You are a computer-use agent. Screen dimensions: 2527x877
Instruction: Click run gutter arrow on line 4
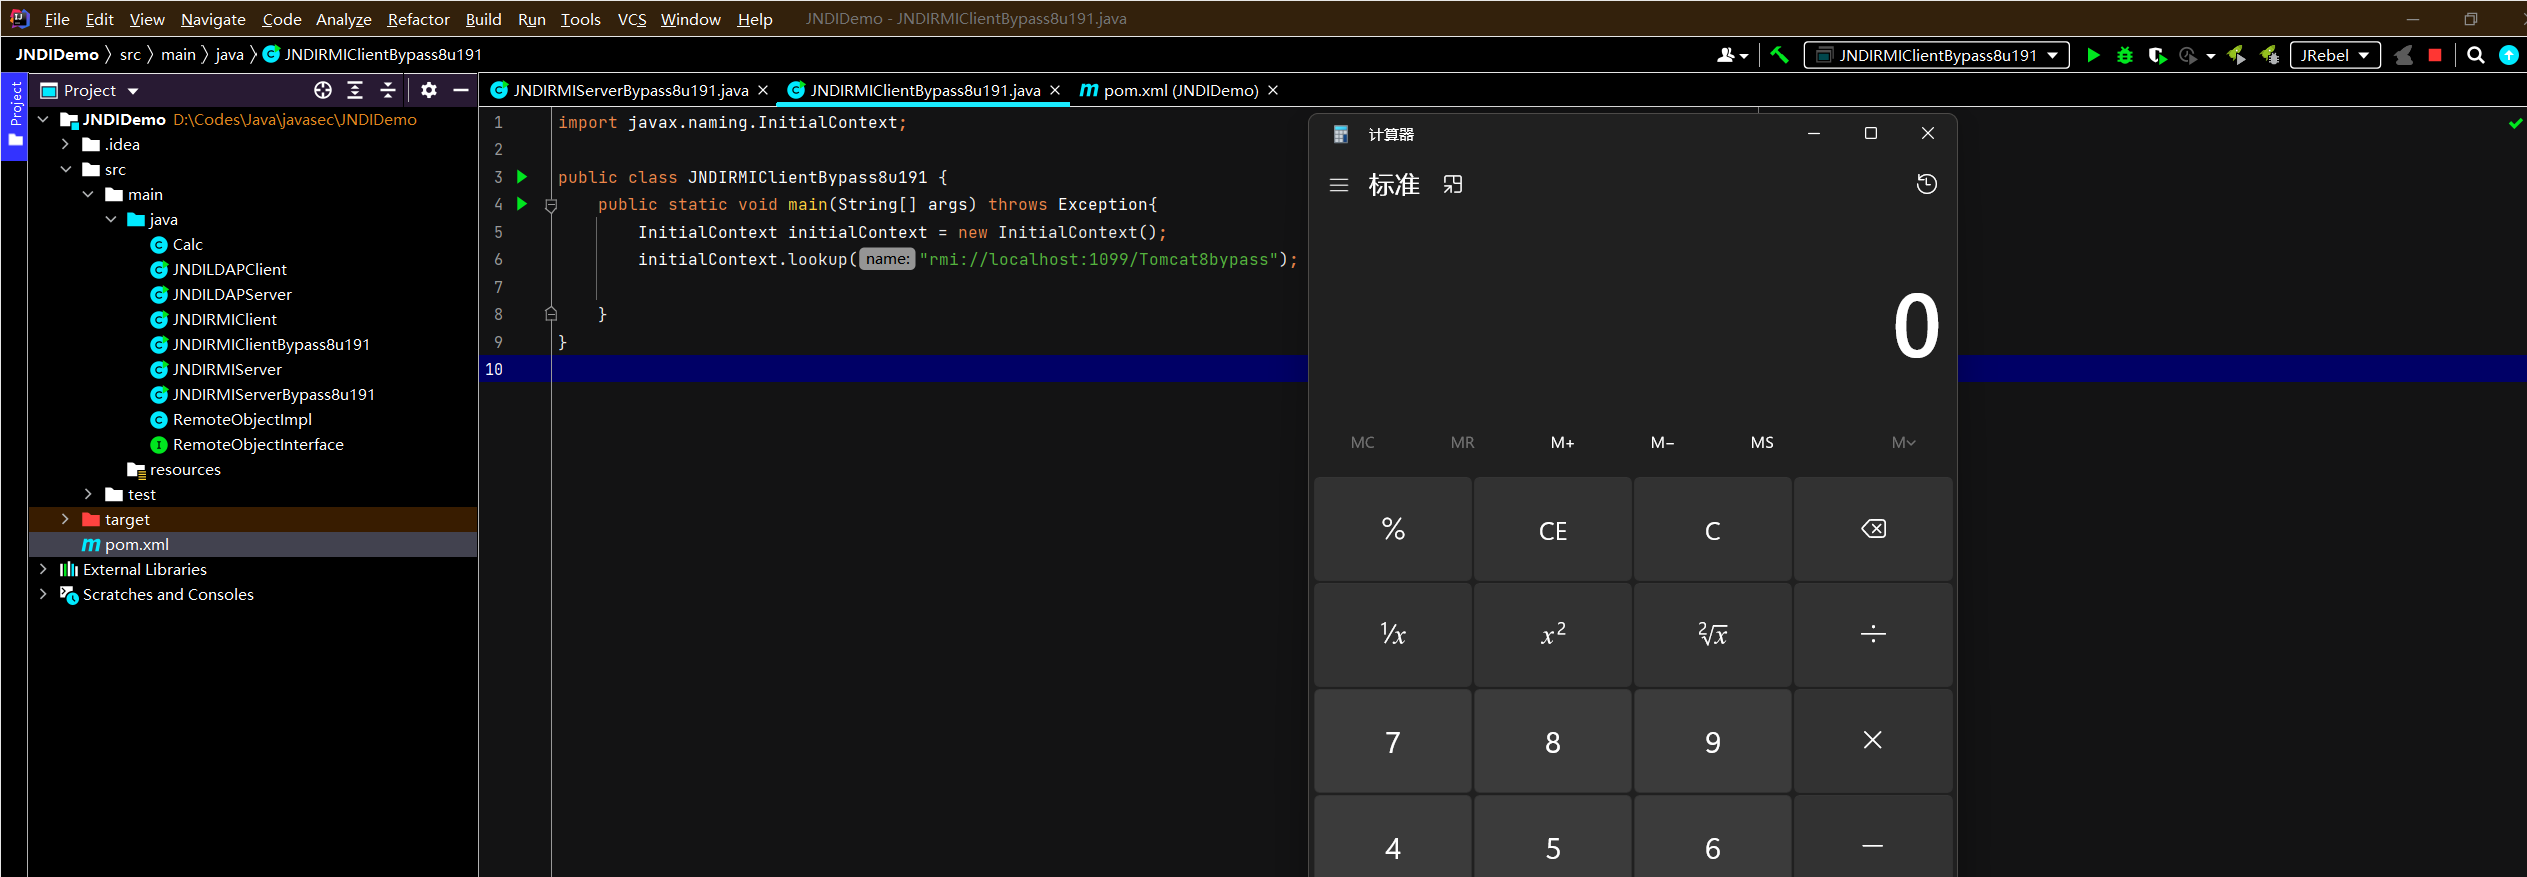[522, 204]
